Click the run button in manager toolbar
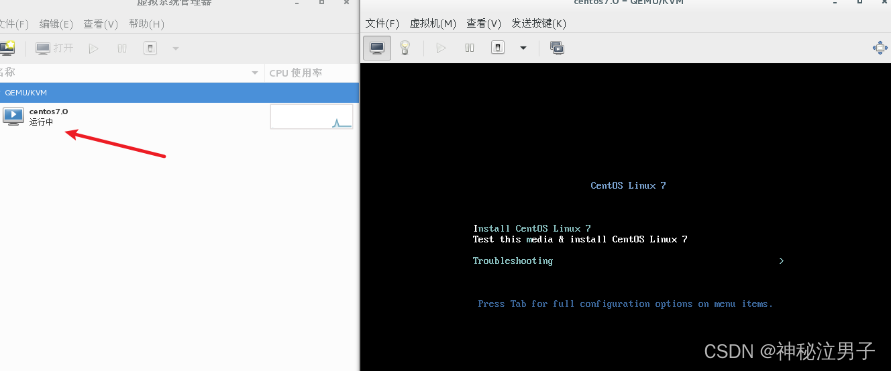 pyautogui.click(x=94, y=48)
